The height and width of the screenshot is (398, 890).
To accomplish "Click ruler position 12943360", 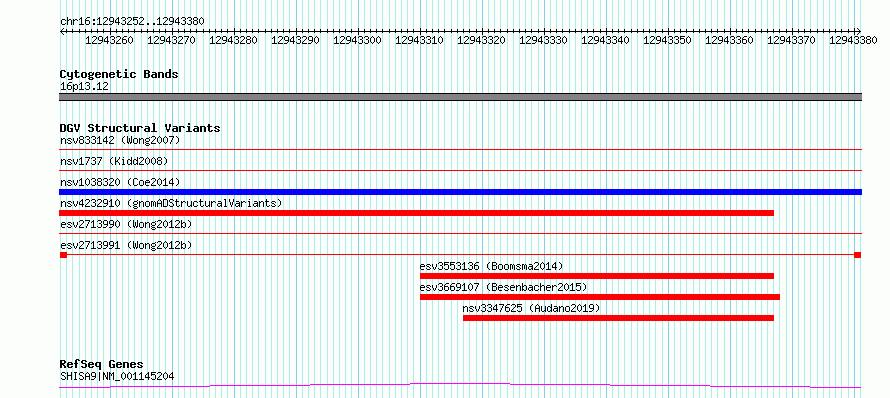I will [729, 40].
